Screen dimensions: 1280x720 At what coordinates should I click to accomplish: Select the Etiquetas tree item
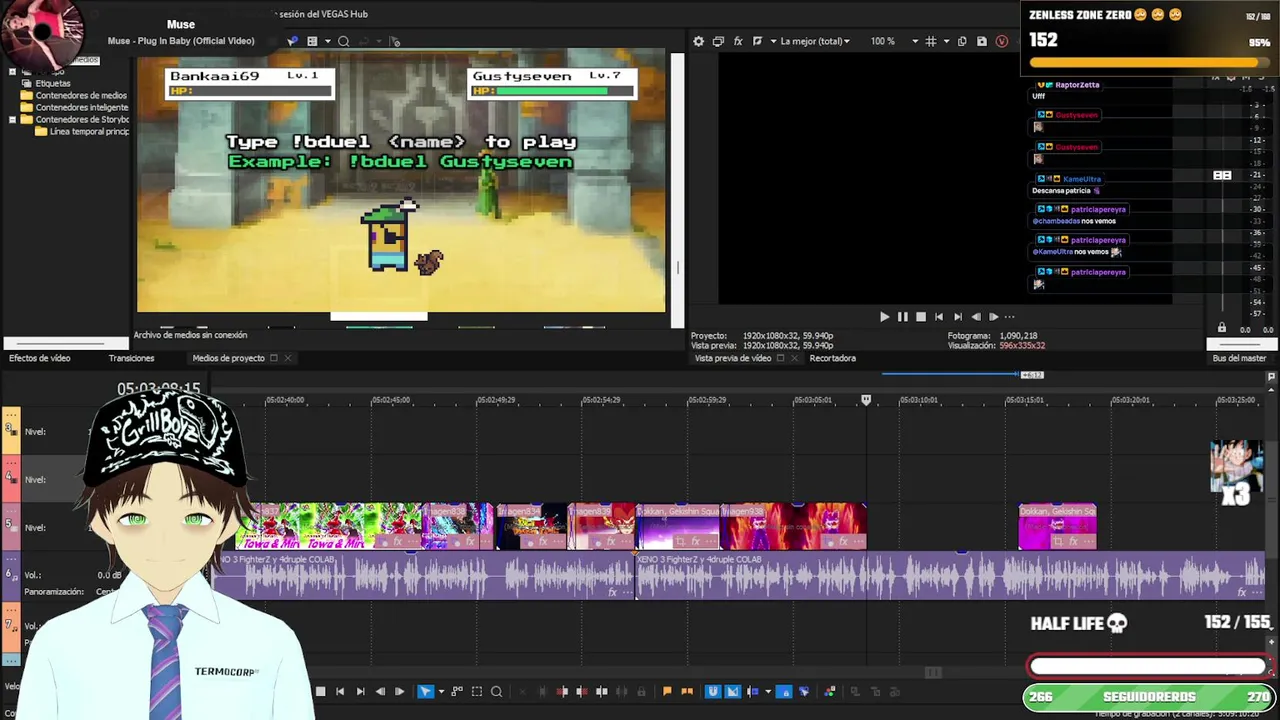coord(53,83)
